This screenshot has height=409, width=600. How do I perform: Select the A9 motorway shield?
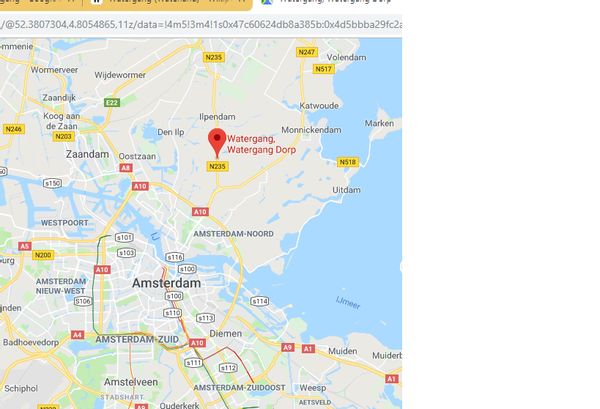point(287,347)
